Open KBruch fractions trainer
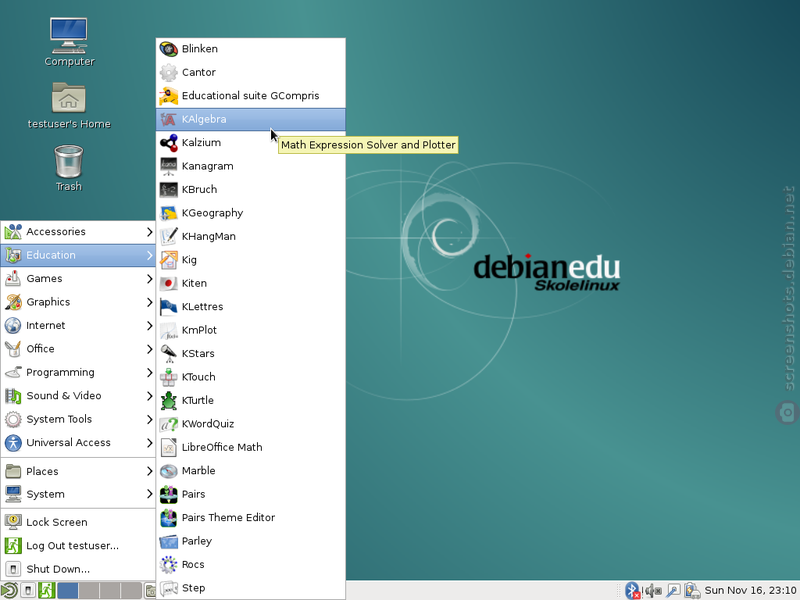Image resolution: width=800 pixels, height=600 pixels. tap(251, 190)
